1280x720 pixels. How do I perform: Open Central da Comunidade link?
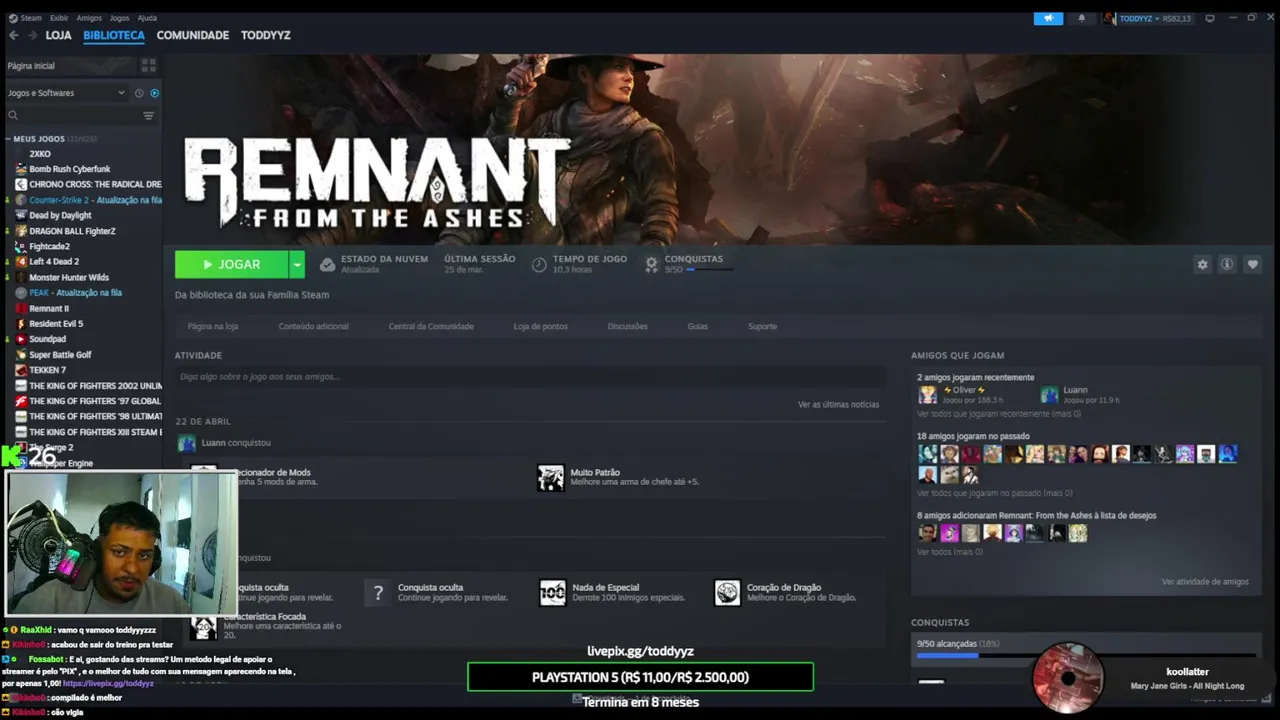tap(431, 326)
